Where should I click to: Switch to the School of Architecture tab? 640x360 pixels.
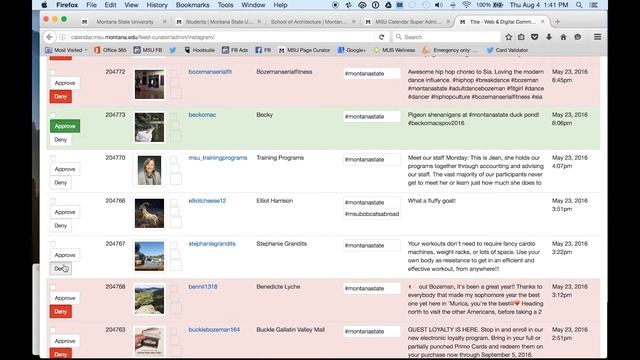308,22
